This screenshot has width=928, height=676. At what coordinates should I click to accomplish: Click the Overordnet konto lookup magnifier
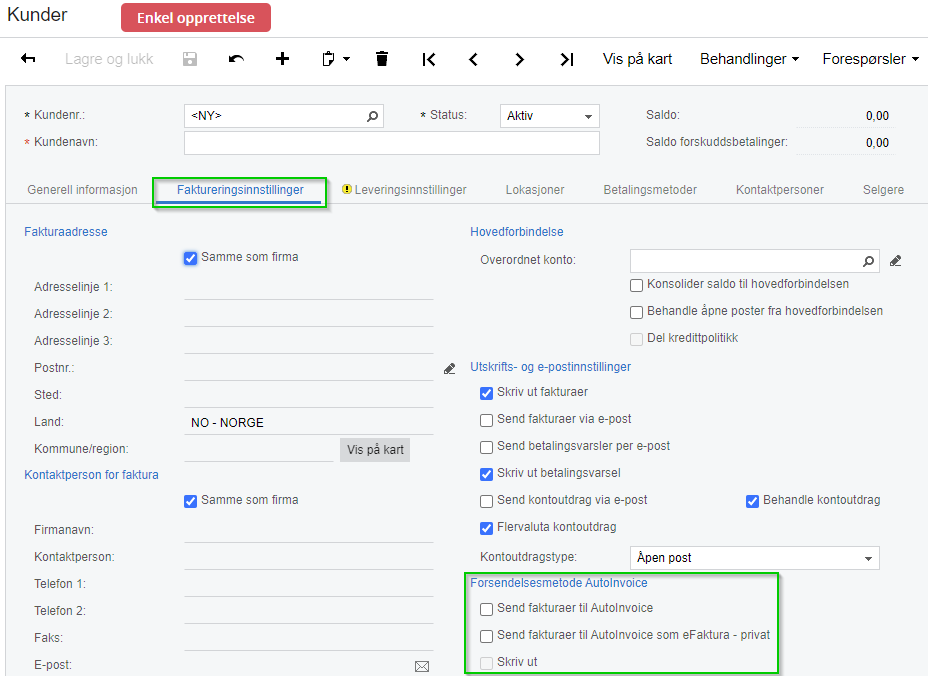point(868,261)
